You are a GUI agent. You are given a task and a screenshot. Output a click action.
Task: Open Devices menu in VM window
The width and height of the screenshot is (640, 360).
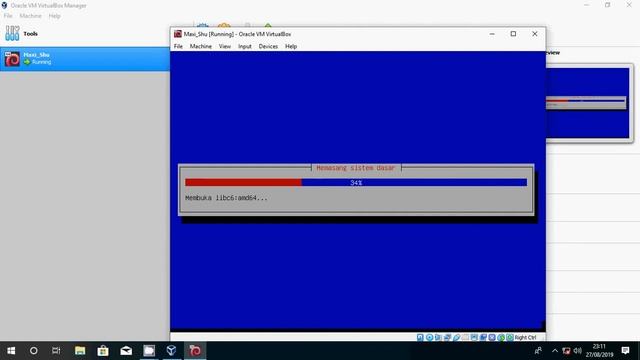point(268,47)
